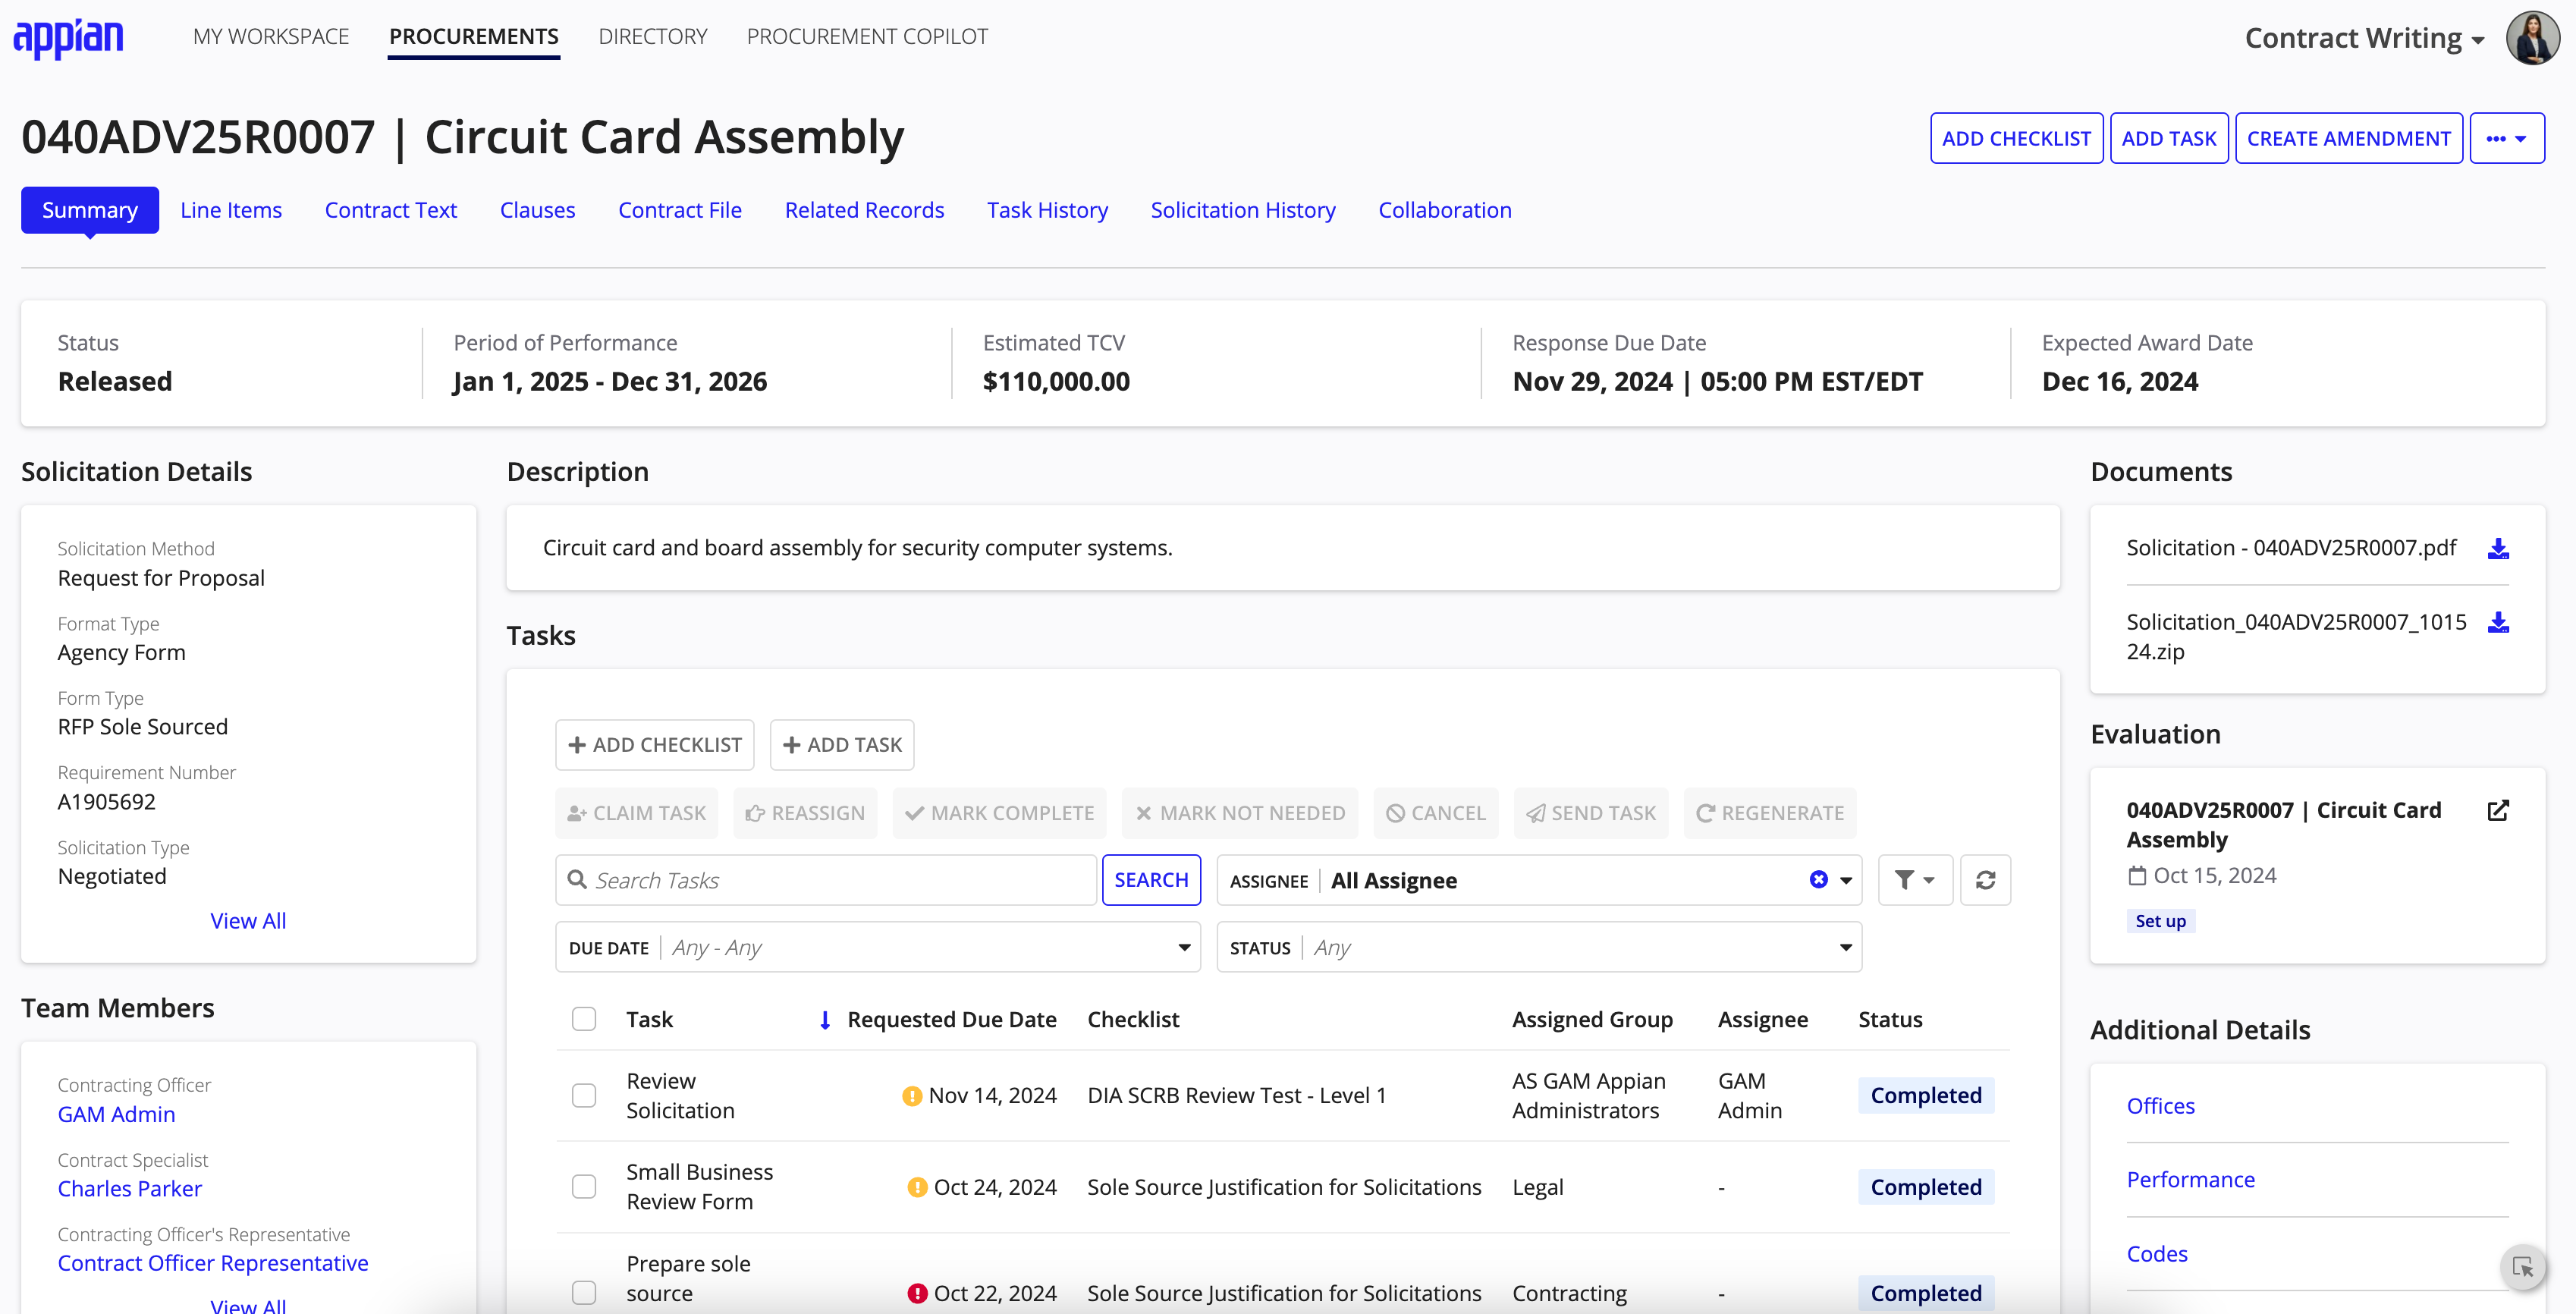Click calendar icon beside Oct 15, 2024
This screenshot has height=1314, width=2576.
pos(2137,876)
